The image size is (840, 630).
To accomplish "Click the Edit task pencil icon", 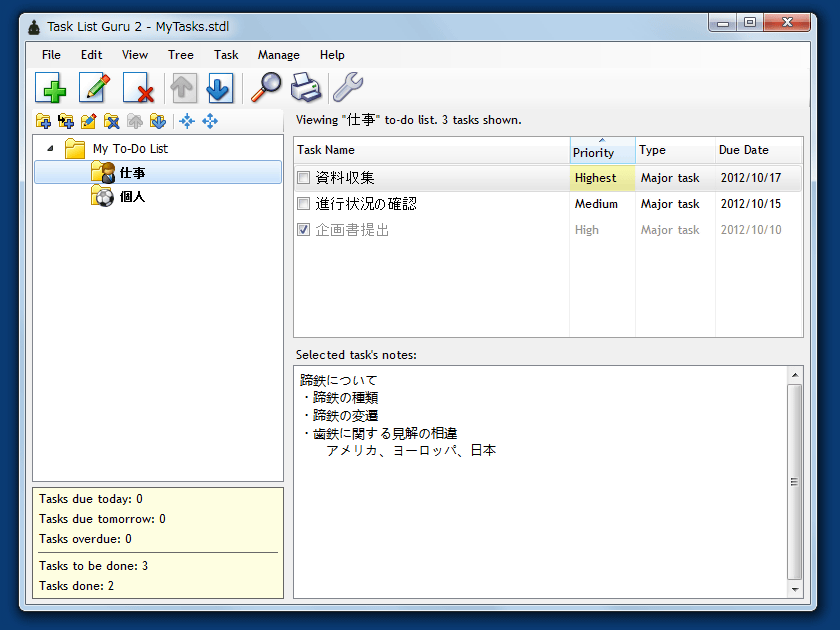I will pyautogui.click(x=95, y=88).
